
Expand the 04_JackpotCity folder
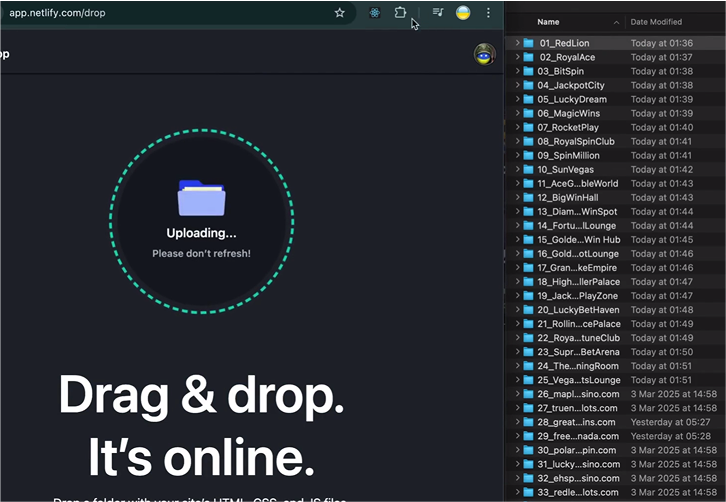point(517,85)
